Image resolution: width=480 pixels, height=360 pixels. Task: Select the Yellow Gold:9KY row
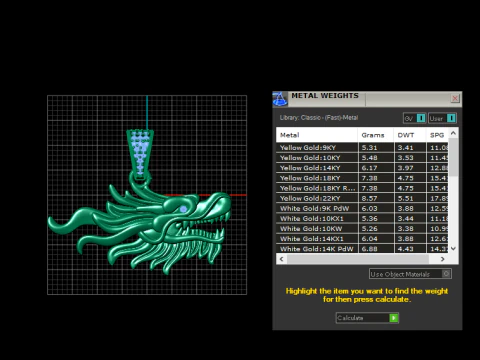click(x=362, y=148)
